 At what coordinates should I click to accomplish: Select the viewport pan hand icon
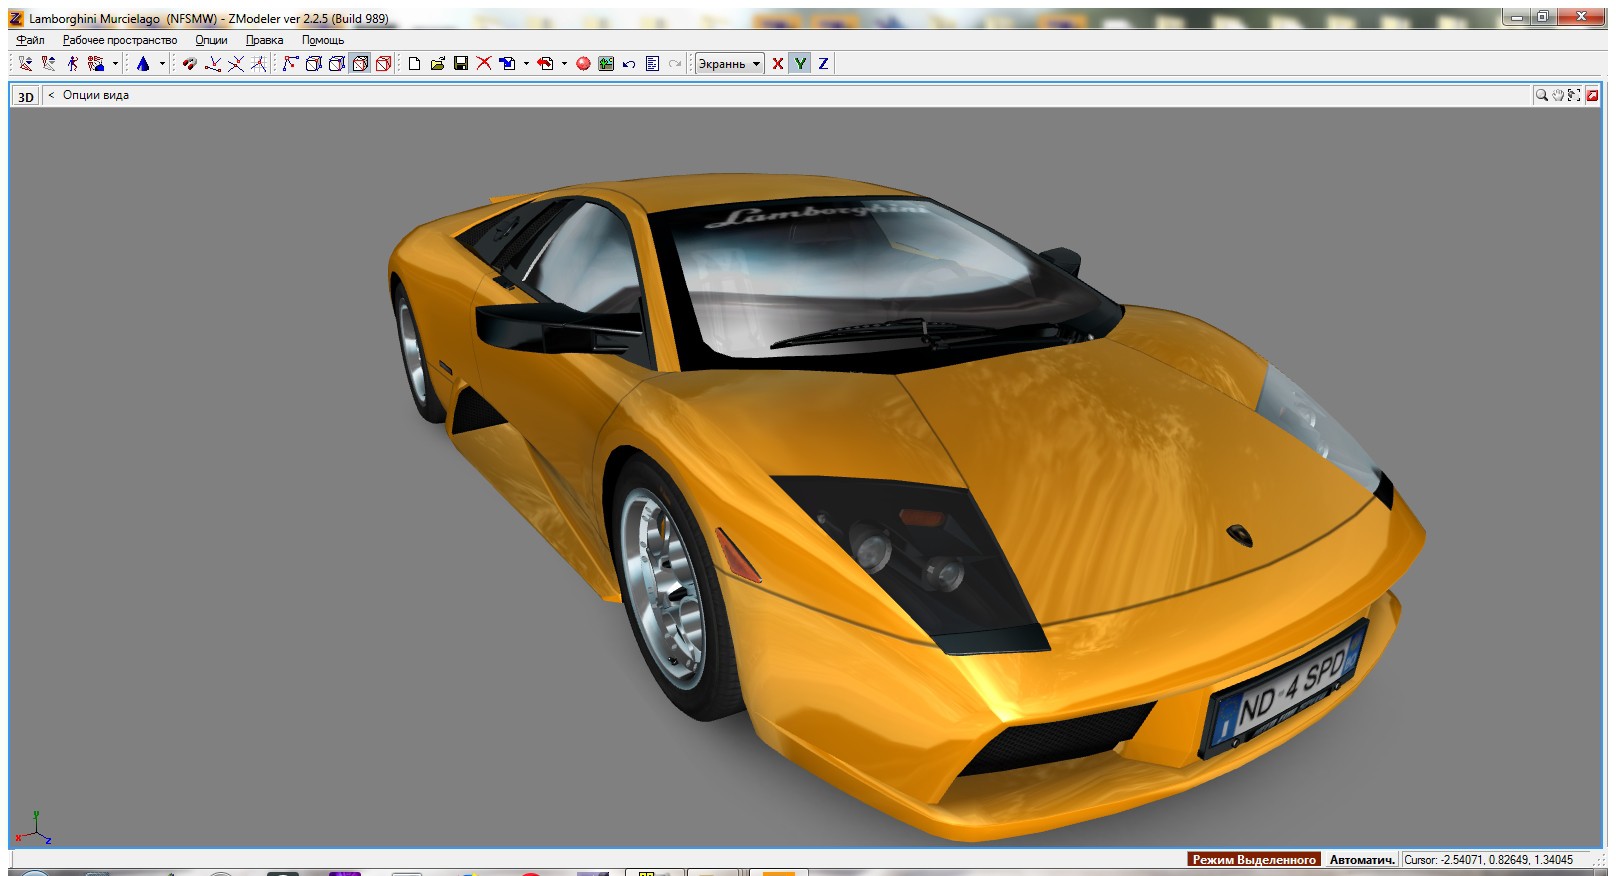pyautogui.click(x=1558, y=95)
